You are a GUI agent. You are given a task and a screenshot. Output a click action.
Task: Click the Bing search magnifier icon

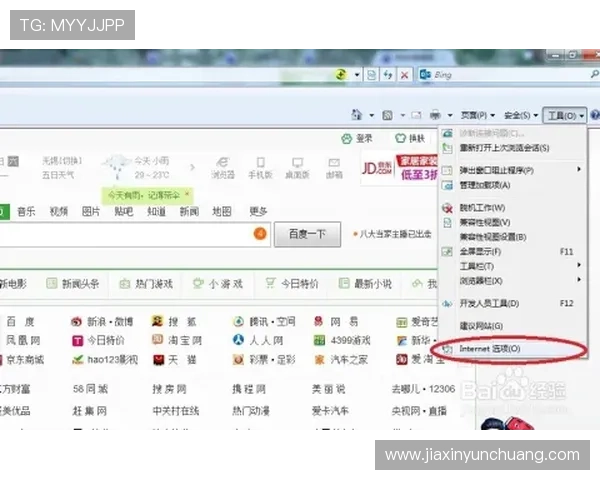click(x=594, y=74)
